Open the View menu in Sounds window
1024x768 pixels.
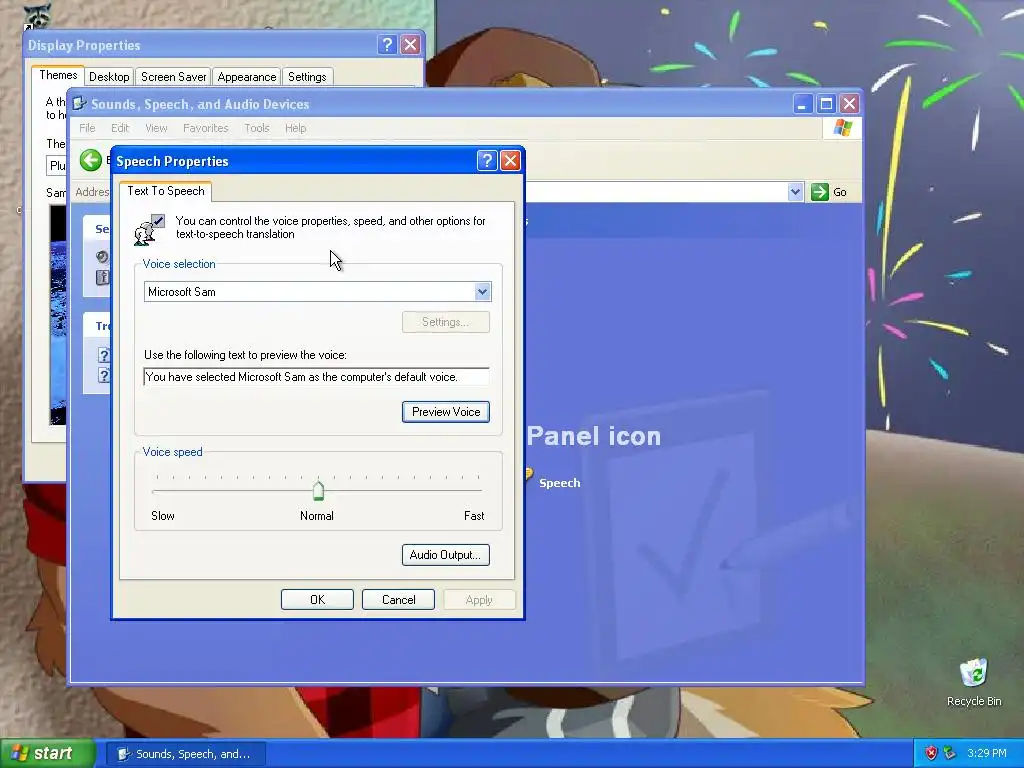[156, 128]
